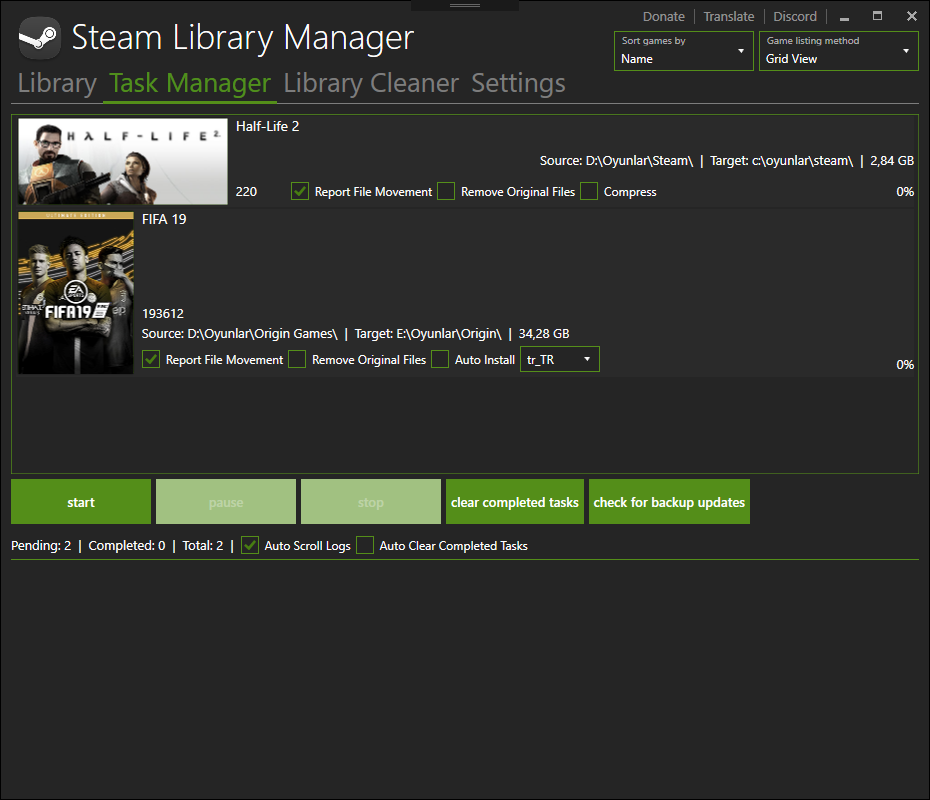
Task: Click the 34,28 GB size text
Action: pyautogui.click(x=544, y=334)
